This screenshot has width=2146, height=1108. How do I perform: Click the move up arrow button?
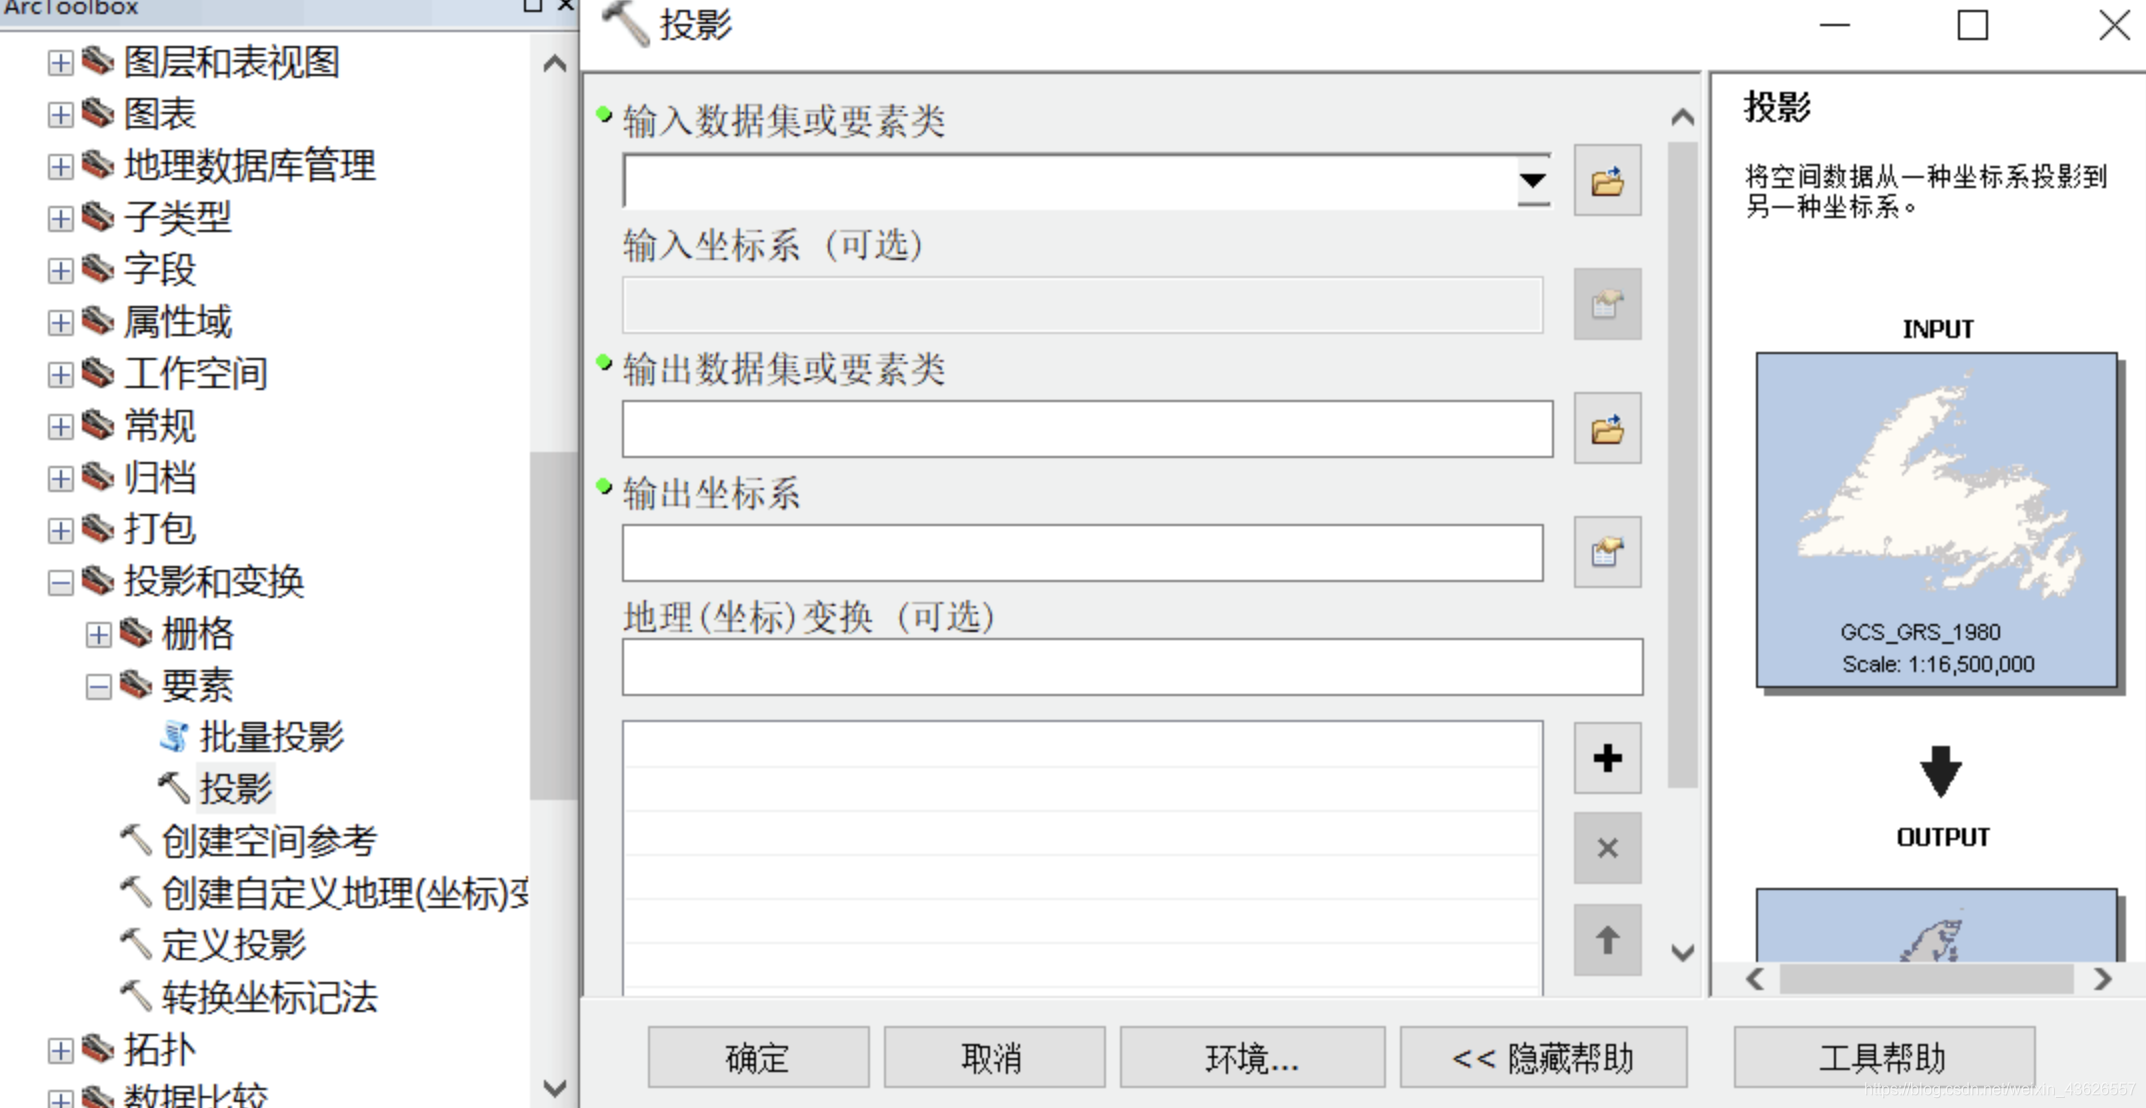tap(1606, 939)
